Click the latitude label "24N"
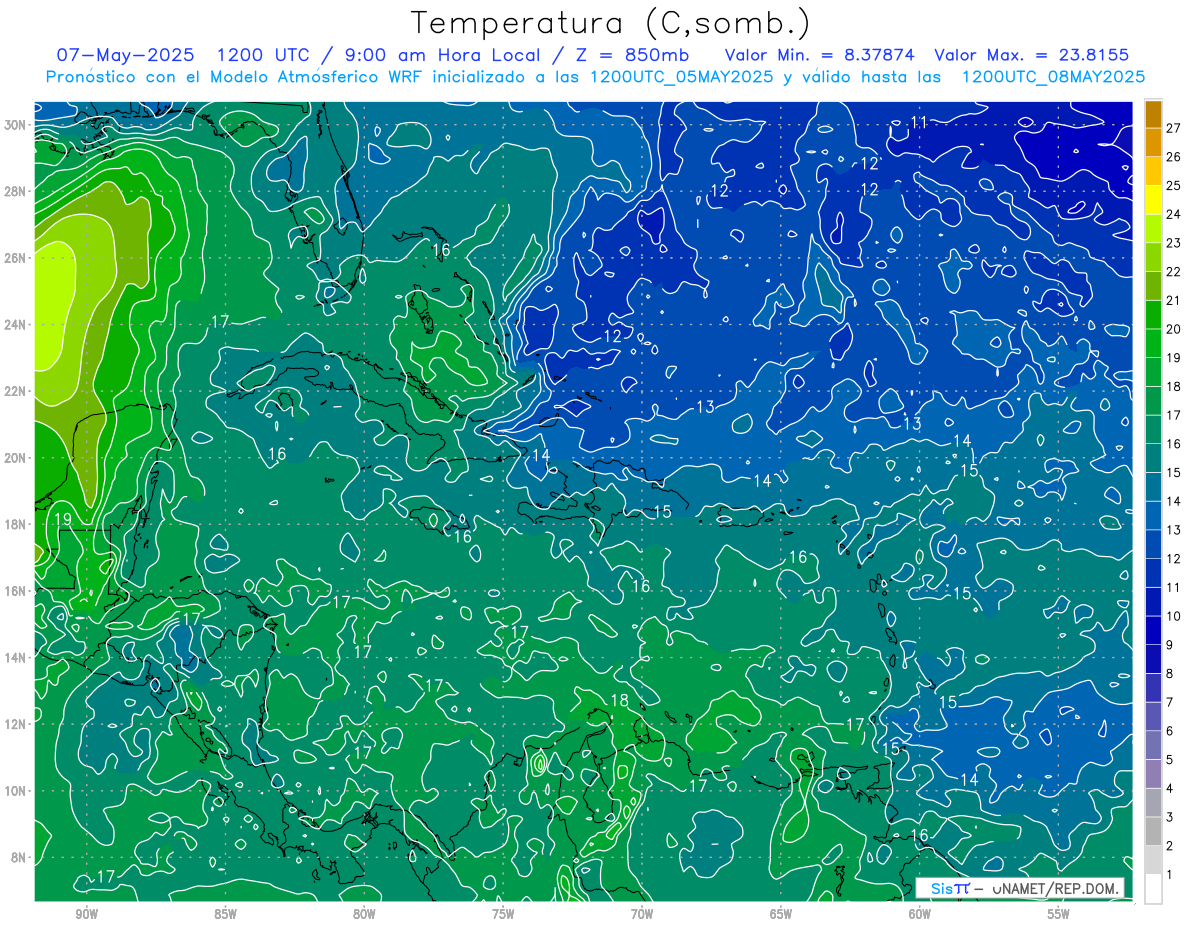1200x927 pixels. (x=15, y=325)
